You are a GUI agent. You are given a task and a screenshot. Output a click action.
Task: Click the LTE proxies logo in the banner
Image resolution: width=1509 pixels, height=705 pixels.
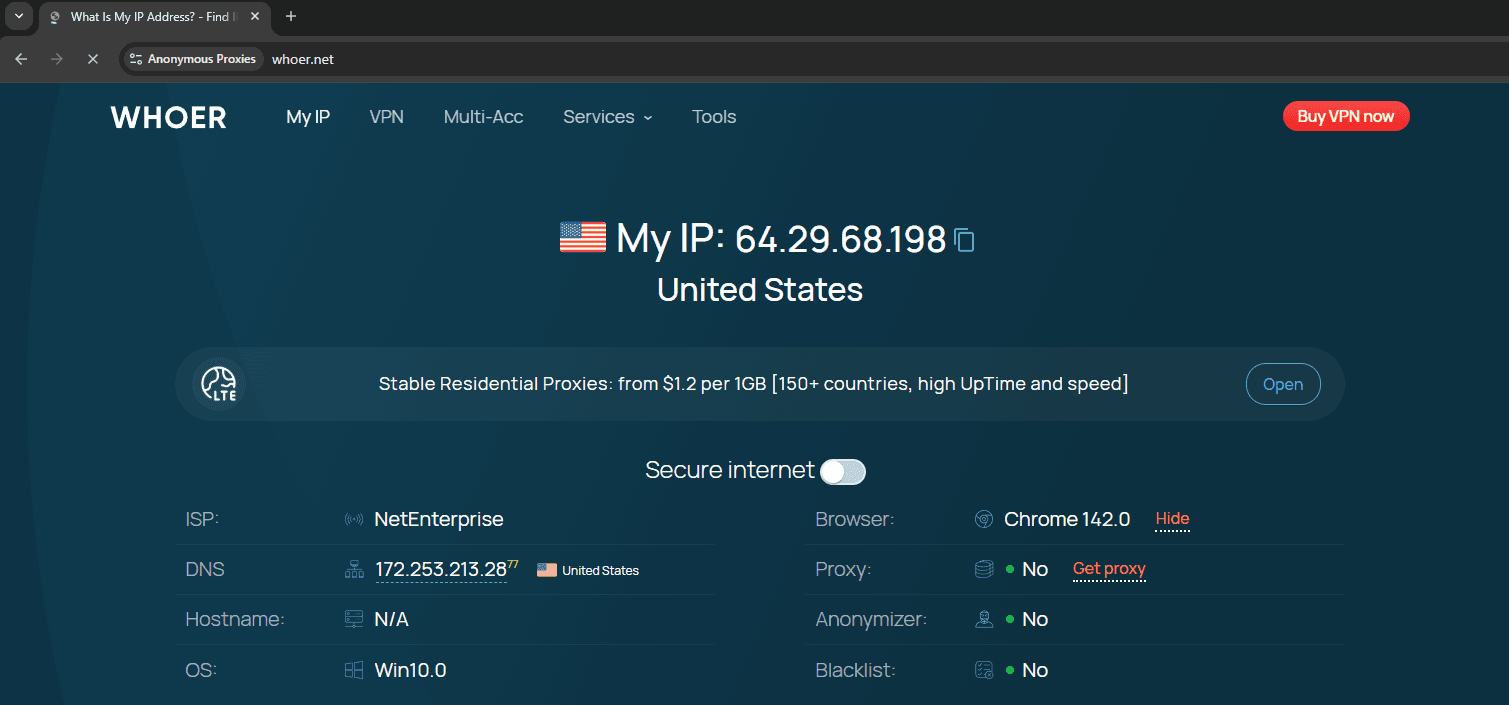click(x=218, y=383)
